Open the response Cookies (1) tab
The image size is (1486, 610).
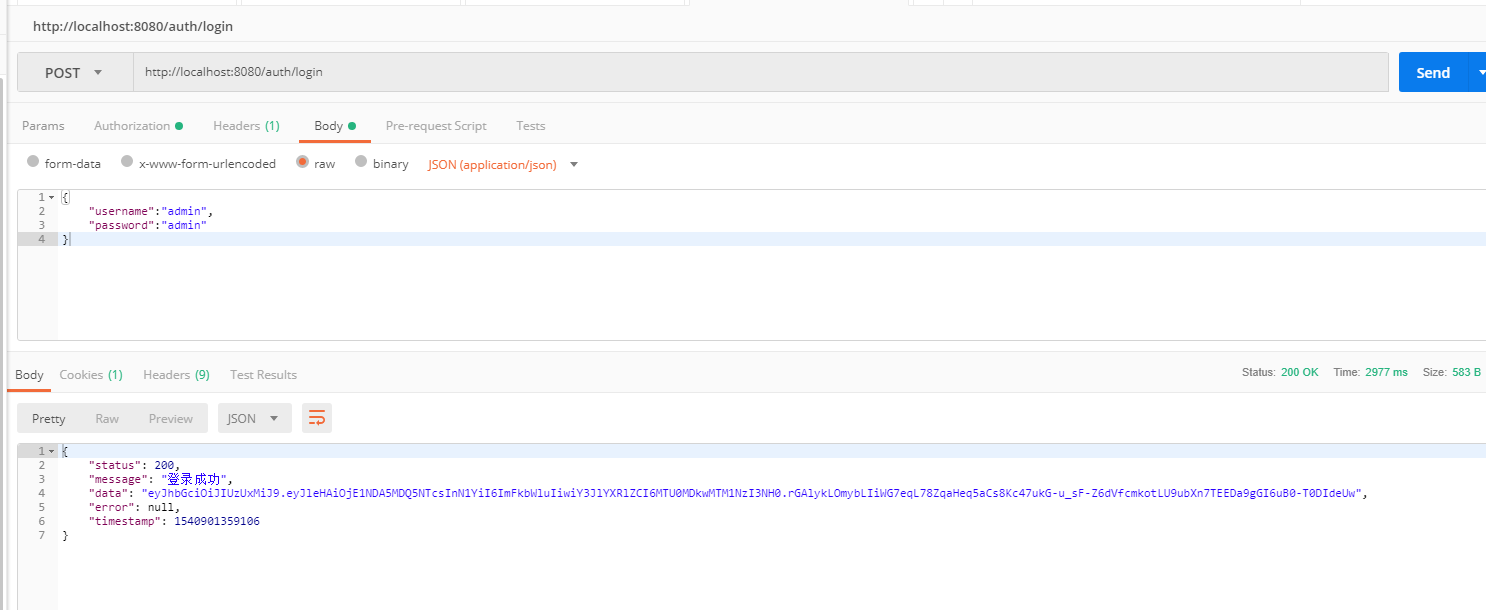pos(91,375)
